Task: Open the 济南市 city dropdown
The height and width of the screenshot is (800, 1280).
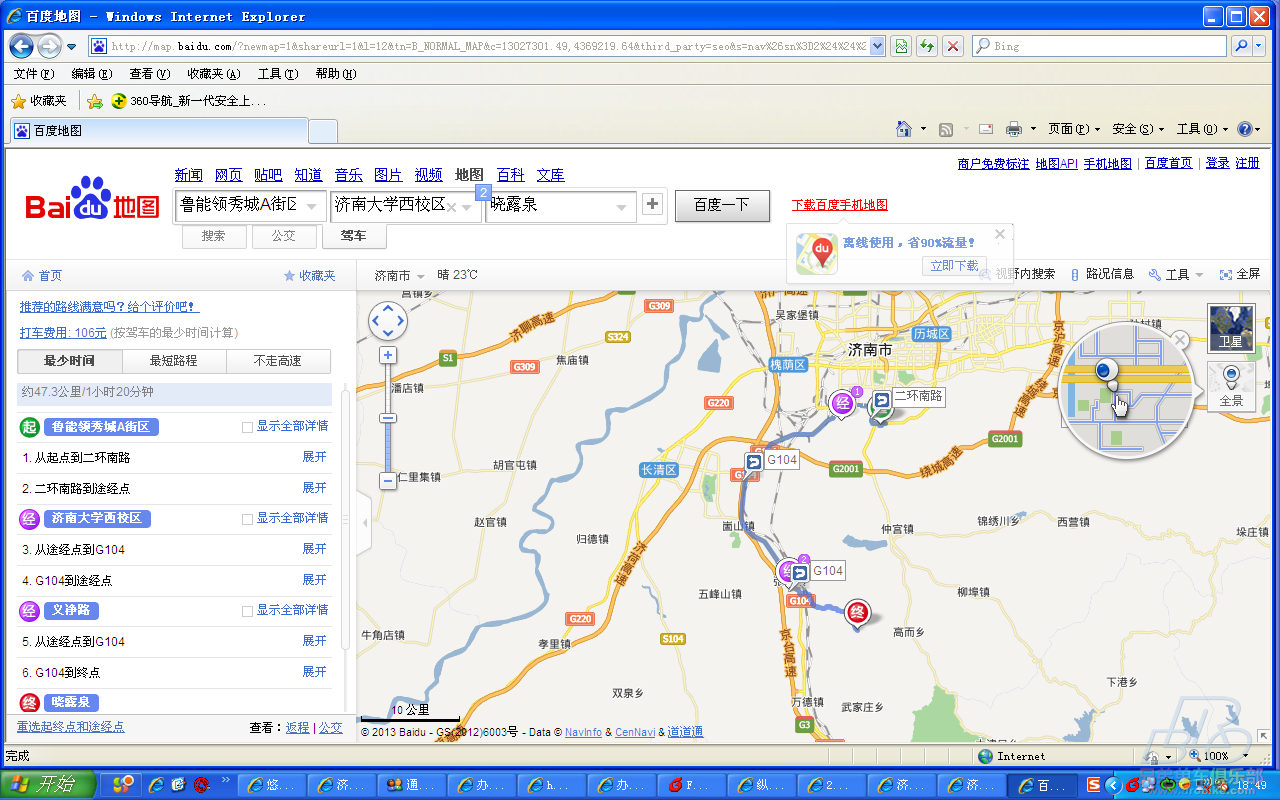Action: 399,275
